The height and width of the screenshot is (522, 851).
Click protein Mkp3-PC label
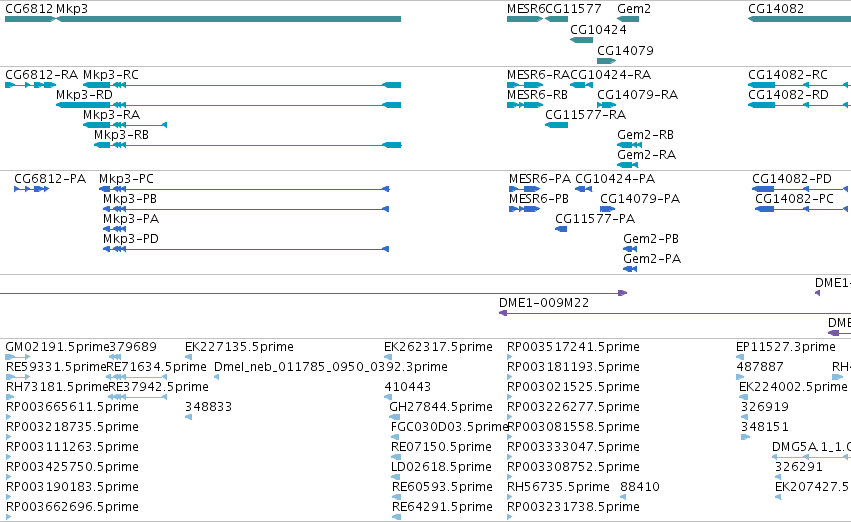(126, 179)
